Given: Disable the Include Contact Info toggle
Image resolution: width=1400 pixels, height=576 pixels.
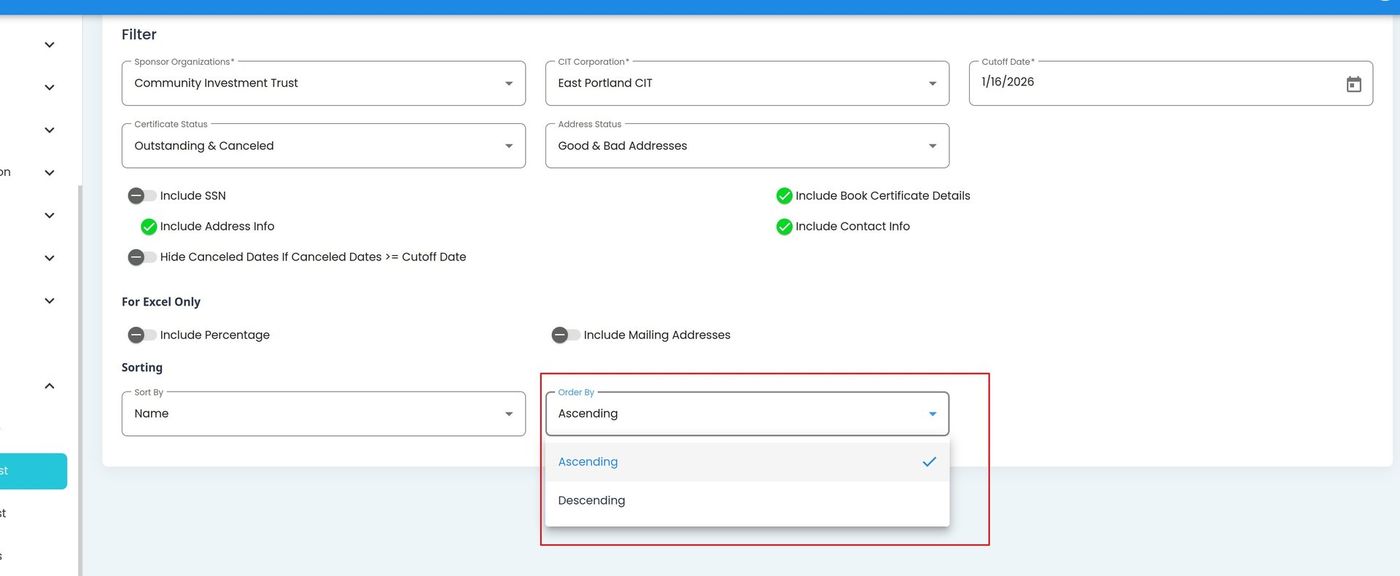Looking at the screenshot, I should [784, 227].
